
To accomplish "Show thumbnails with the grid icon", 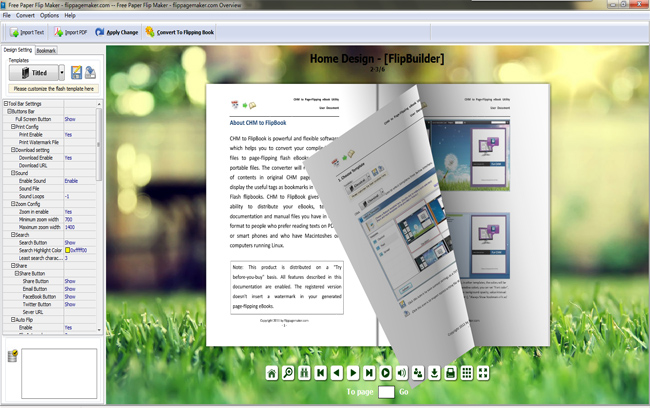I will [467, 373].
